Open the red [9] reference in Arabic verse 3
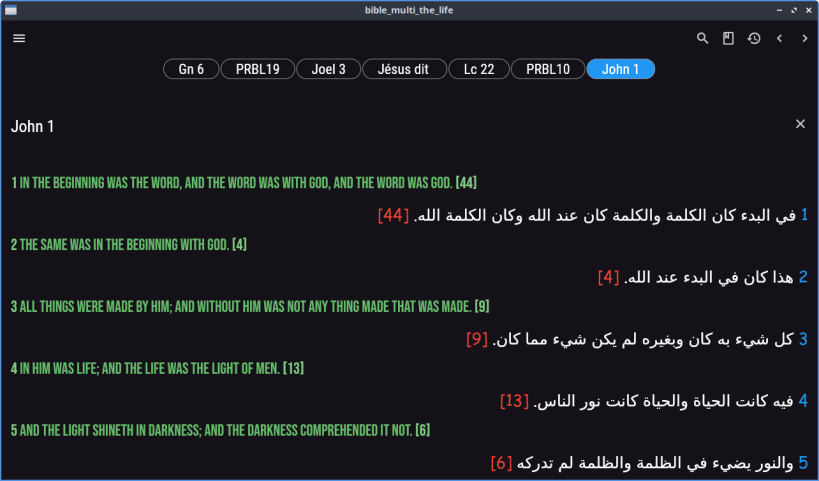Screen dimensions: 819x481 [477, 339]
